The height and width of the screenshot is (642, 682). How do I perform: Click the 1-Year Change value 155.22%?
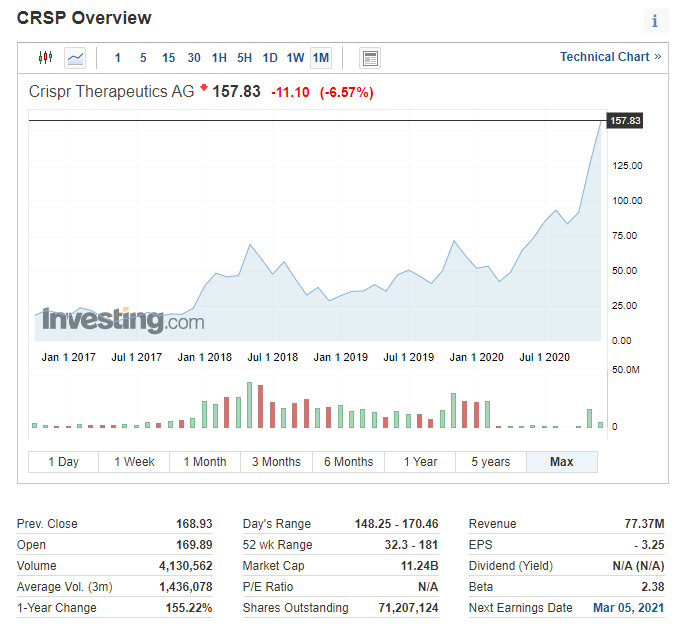click(x=189, y=608)
